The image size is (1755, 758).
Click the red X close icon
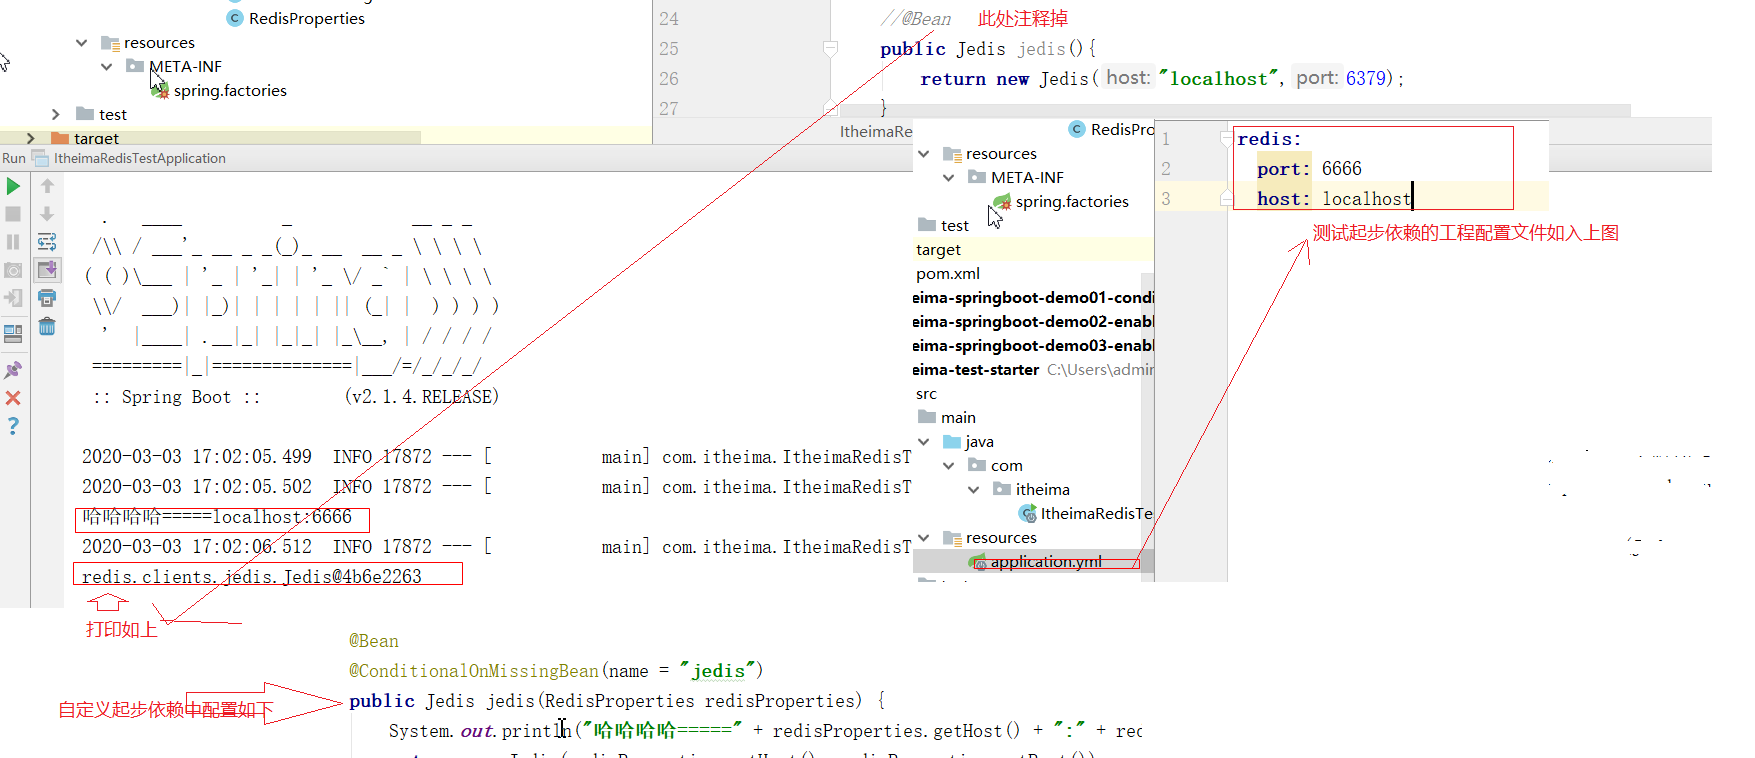[x=13, y=398]
